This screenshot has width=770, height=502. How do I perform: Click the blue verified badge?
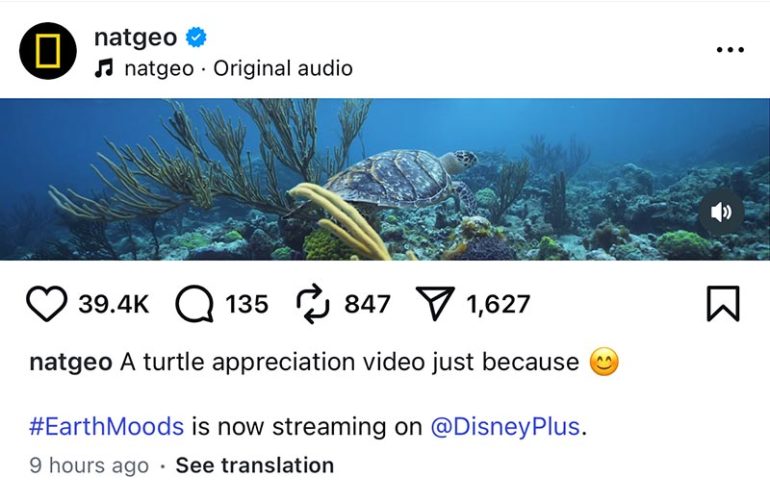click(x=197, y=38)
